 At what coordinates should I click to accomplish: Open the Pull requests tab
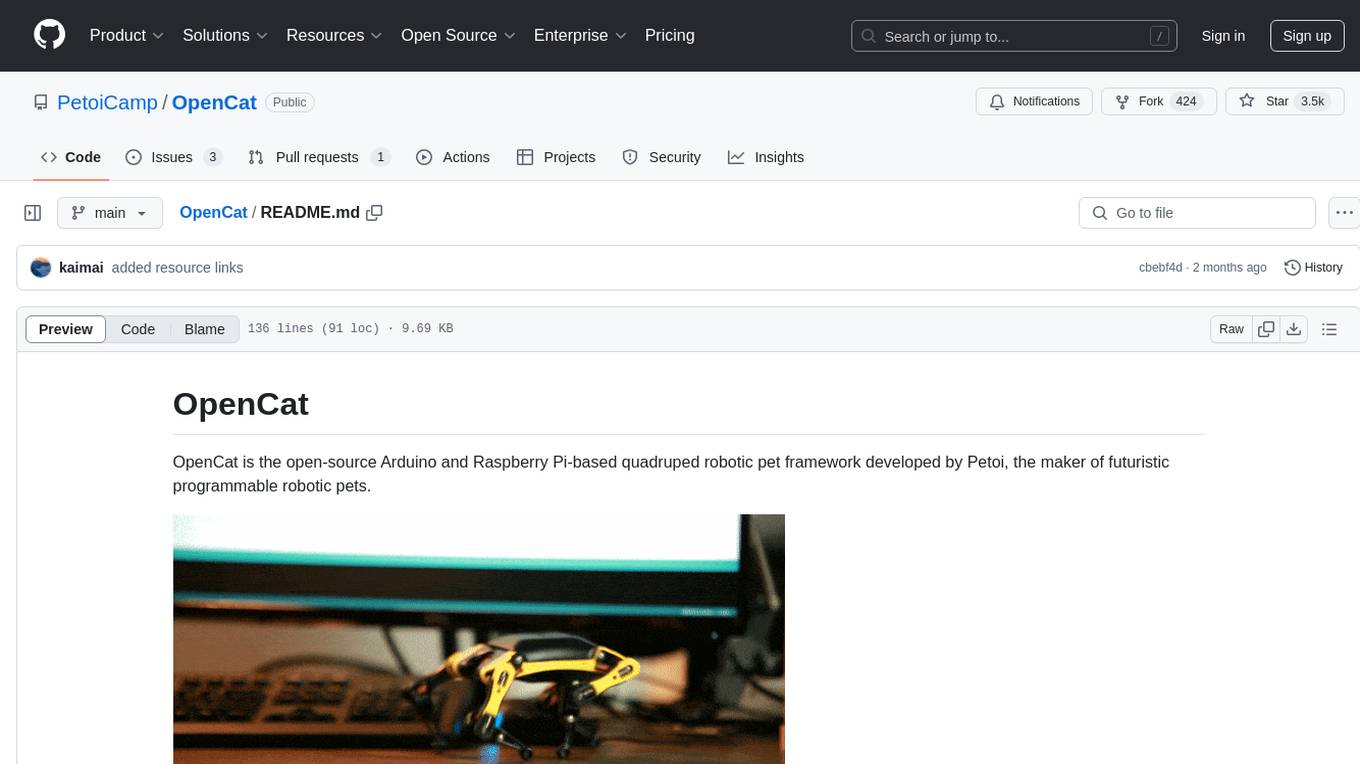click(319, 157)
